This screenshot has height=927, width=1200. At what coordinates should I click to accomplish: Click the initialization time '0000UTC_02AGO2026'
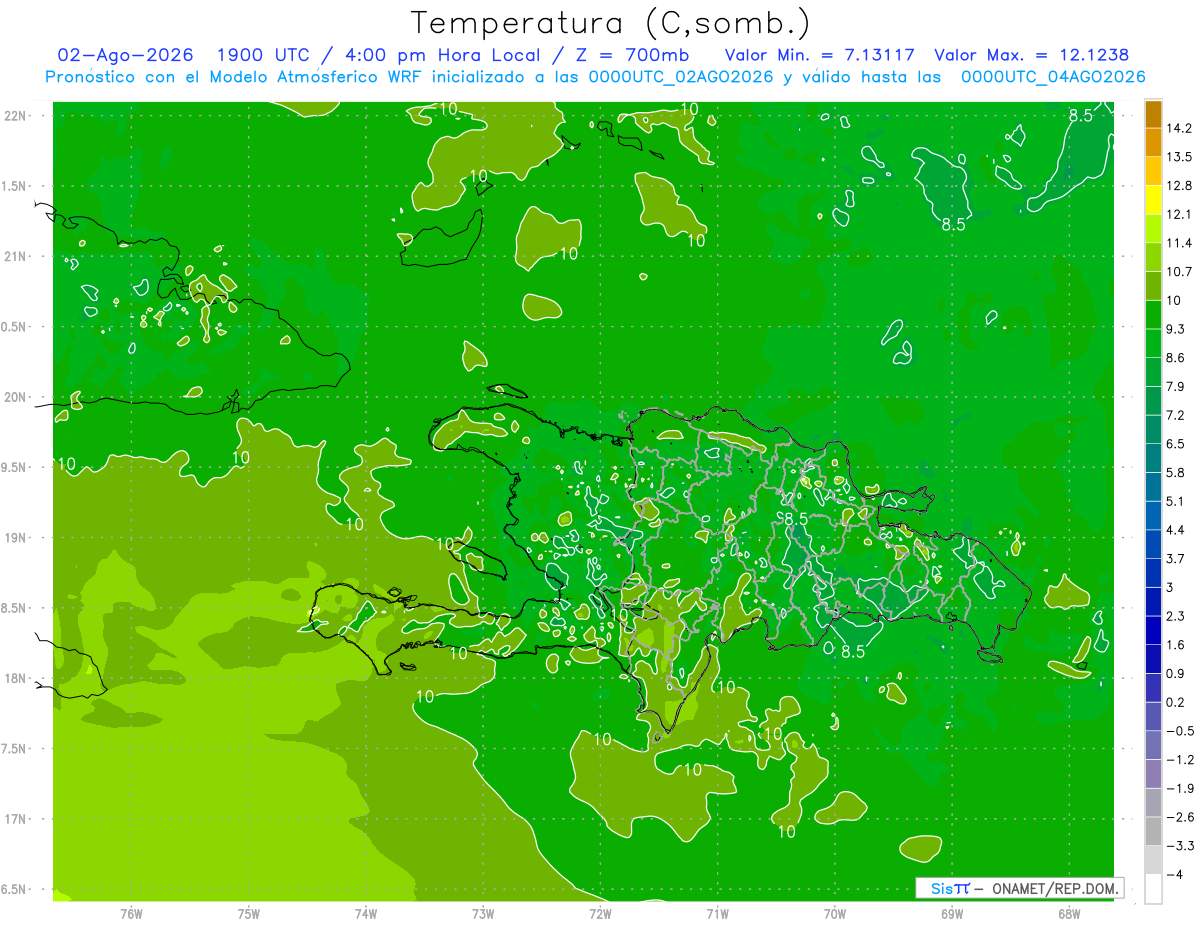(682, 77)
